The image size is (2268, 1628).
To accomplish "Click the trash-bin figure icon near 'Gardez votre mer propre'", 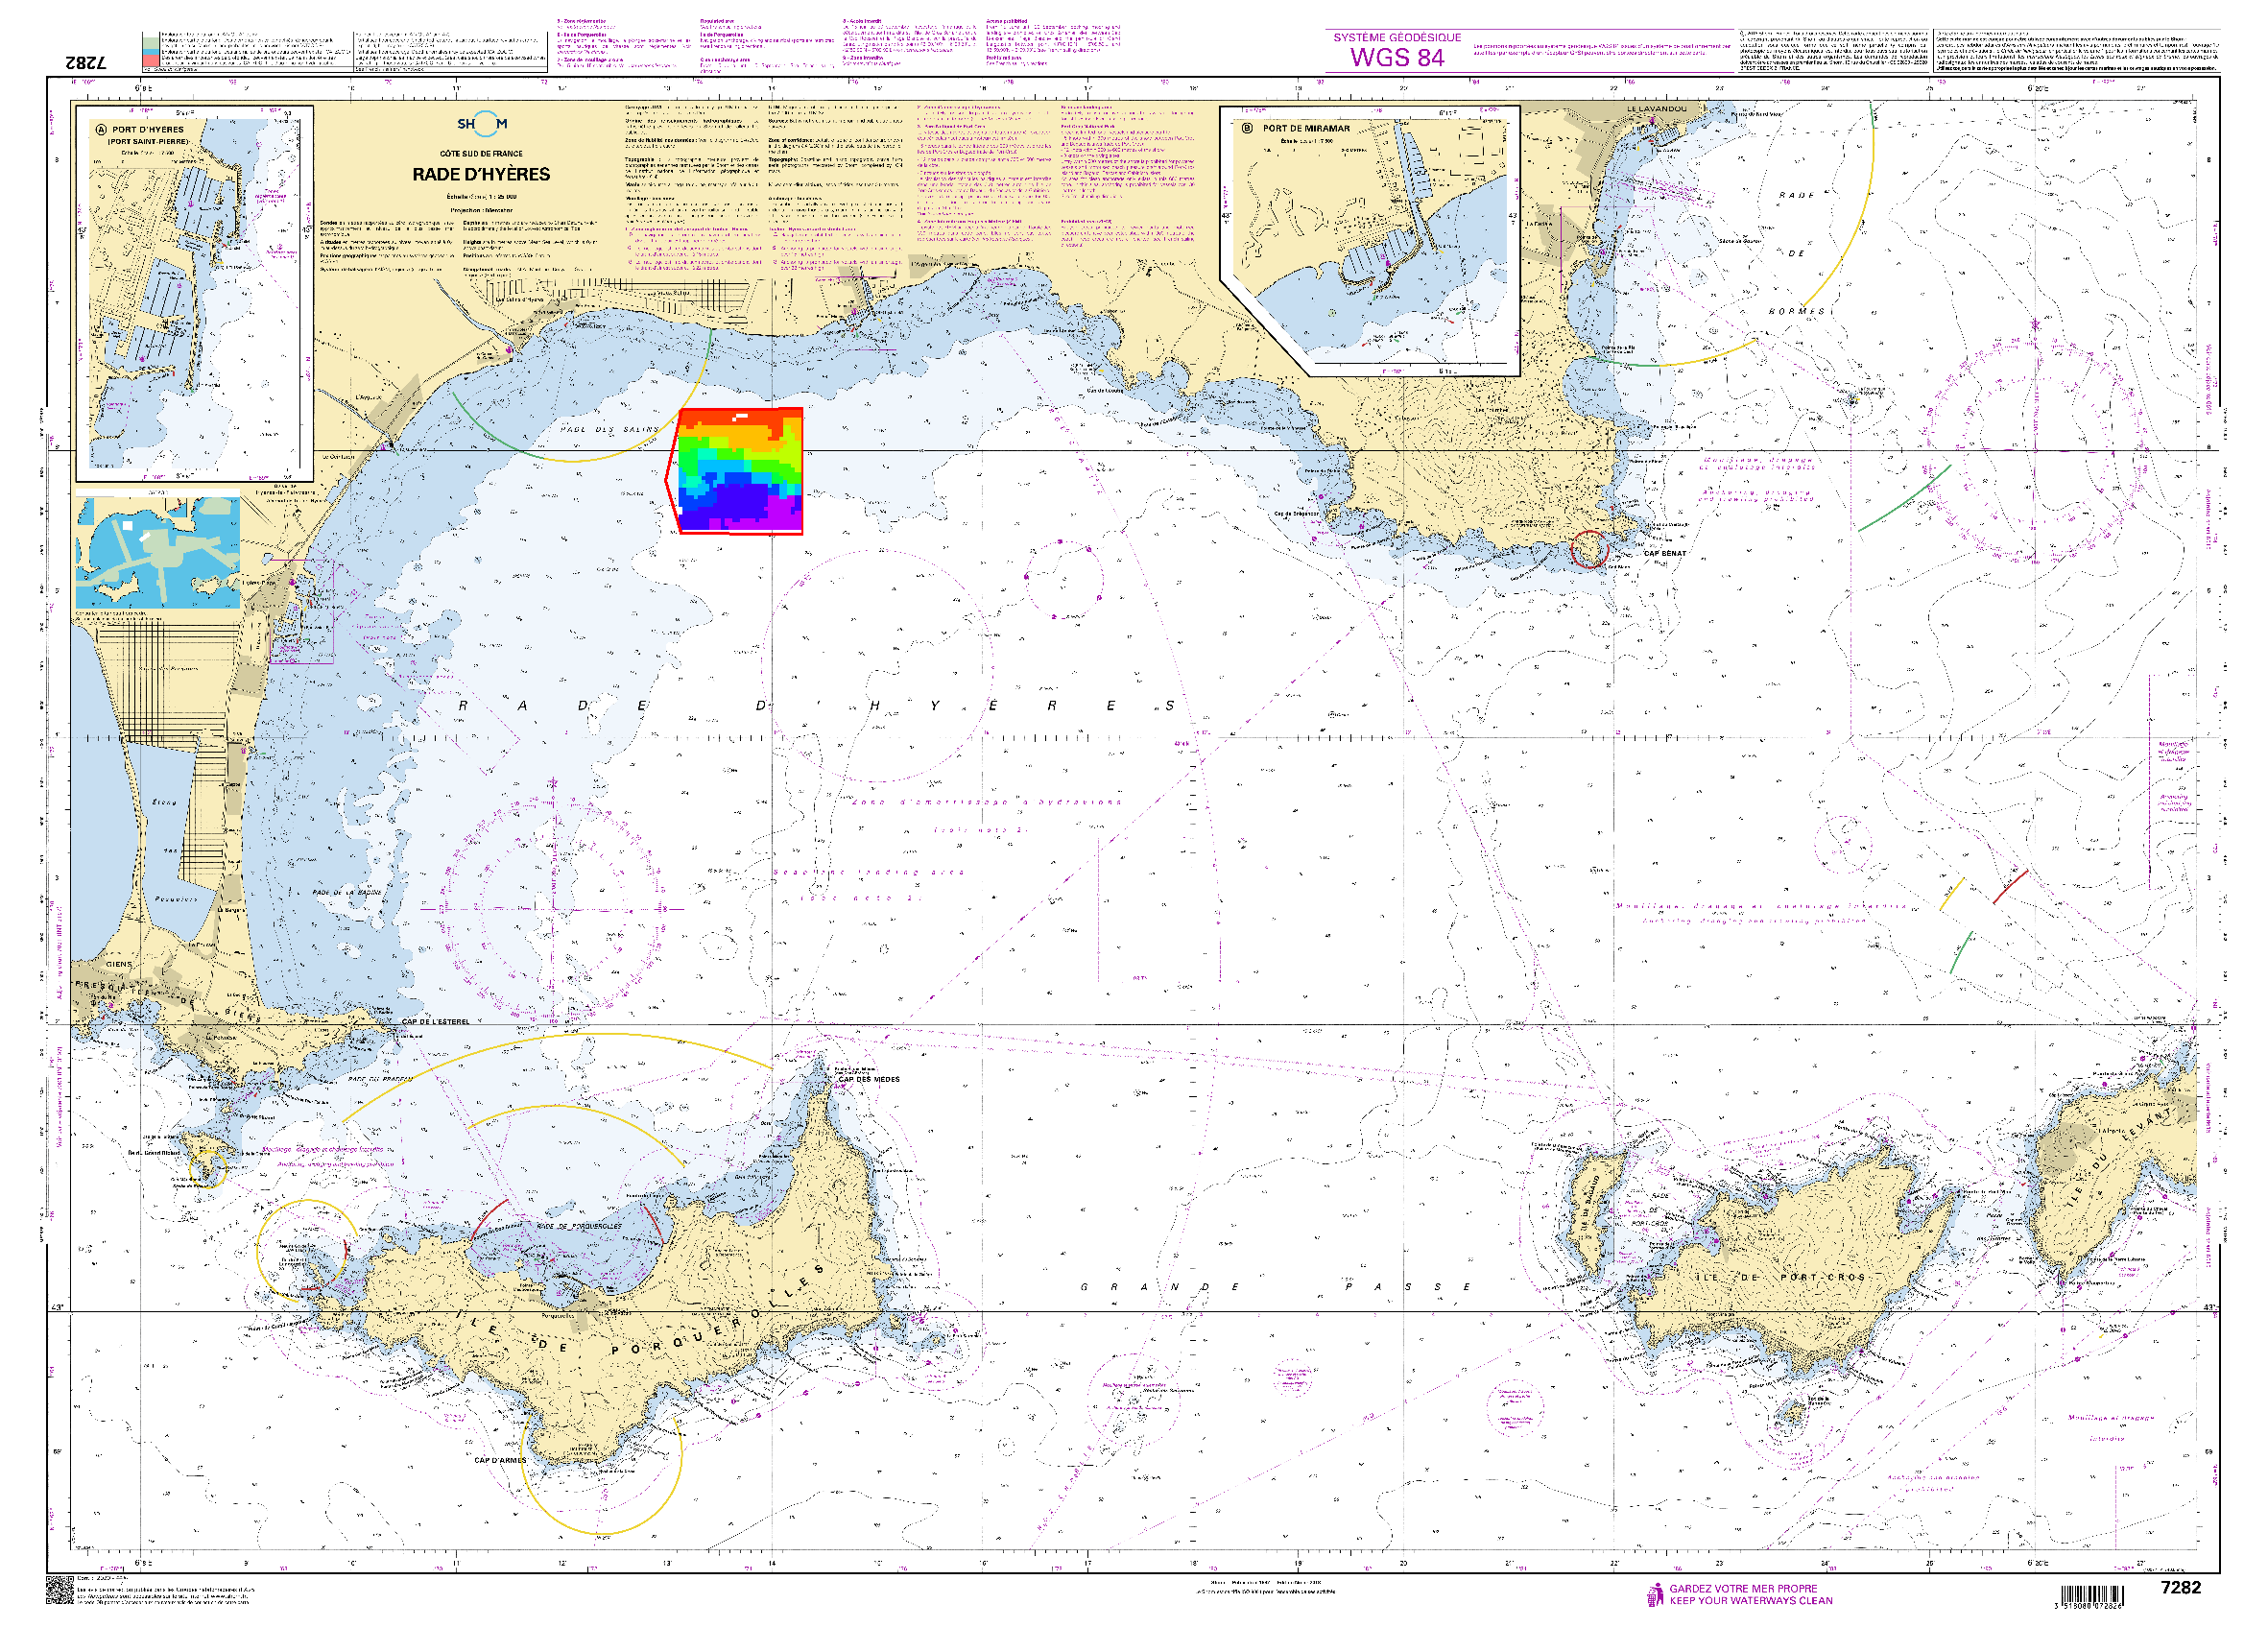I will (1655, 1594).
